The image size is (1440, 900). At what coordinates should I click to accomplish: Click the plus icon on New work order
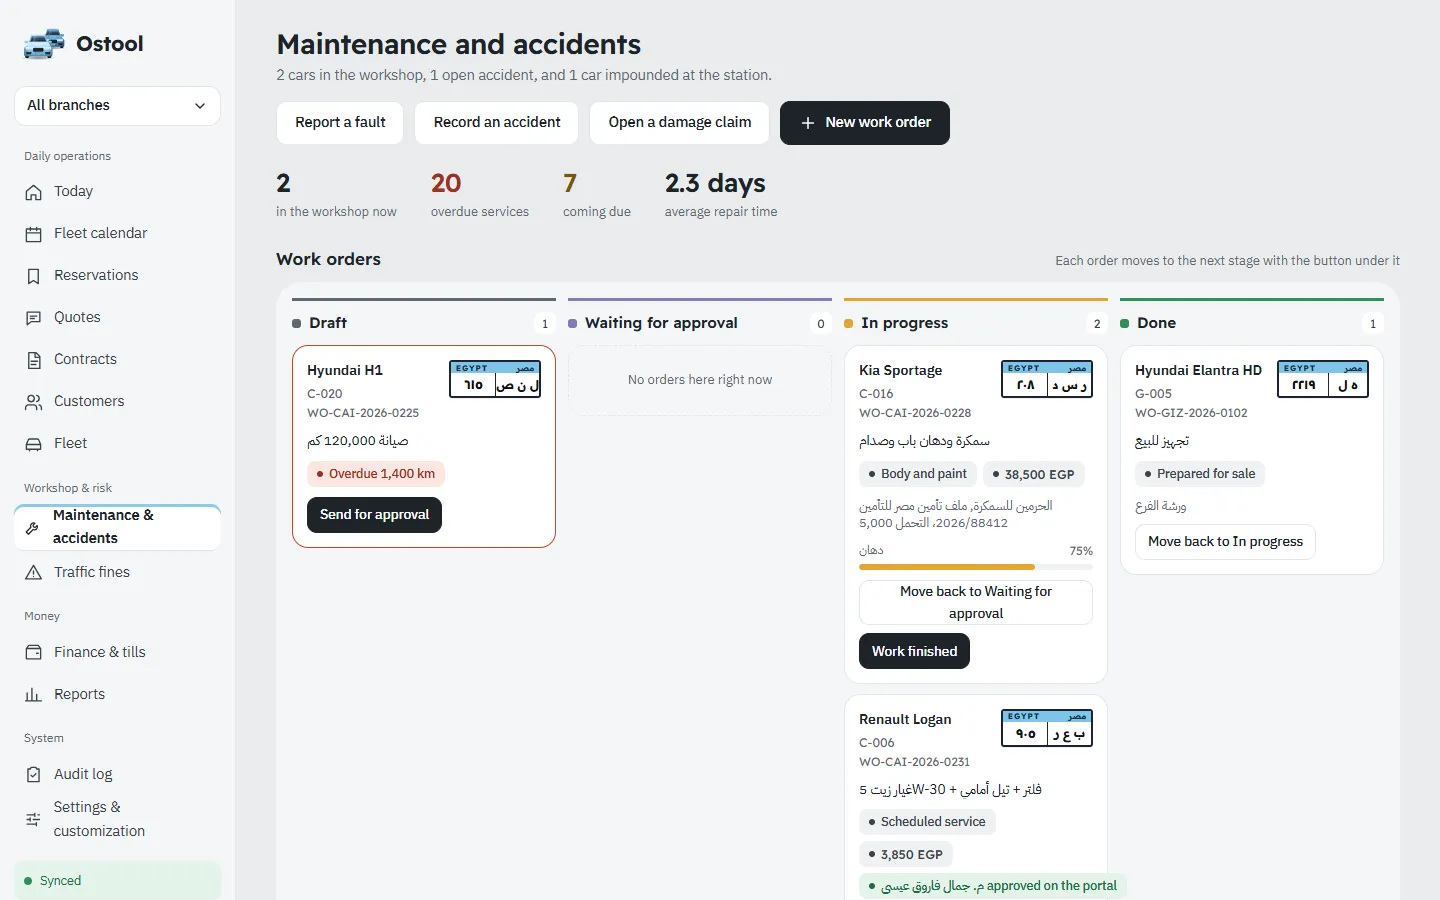[x=808, y=123]
